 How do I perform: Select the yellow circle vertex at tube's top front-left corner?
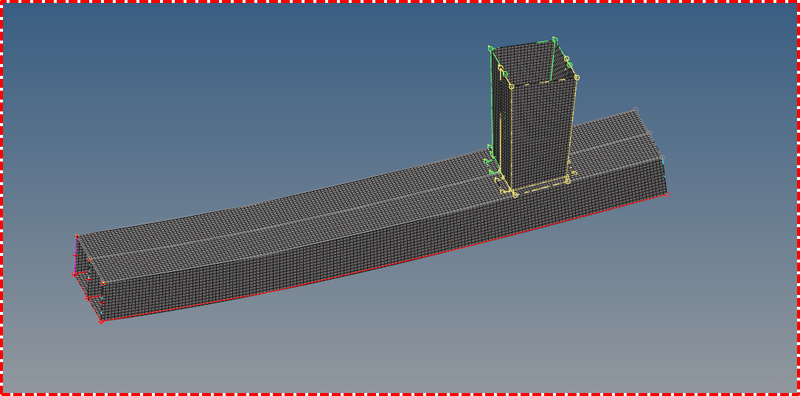(512, 86)
